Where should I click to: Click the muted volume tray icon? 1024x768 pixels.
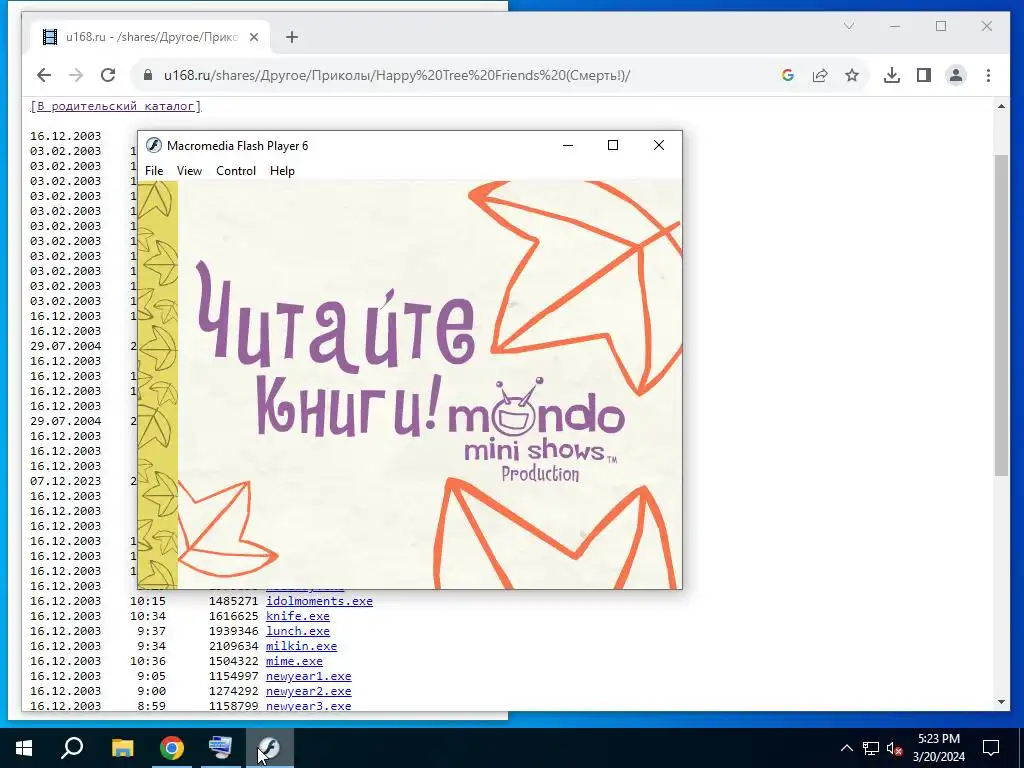coord(895,748)
